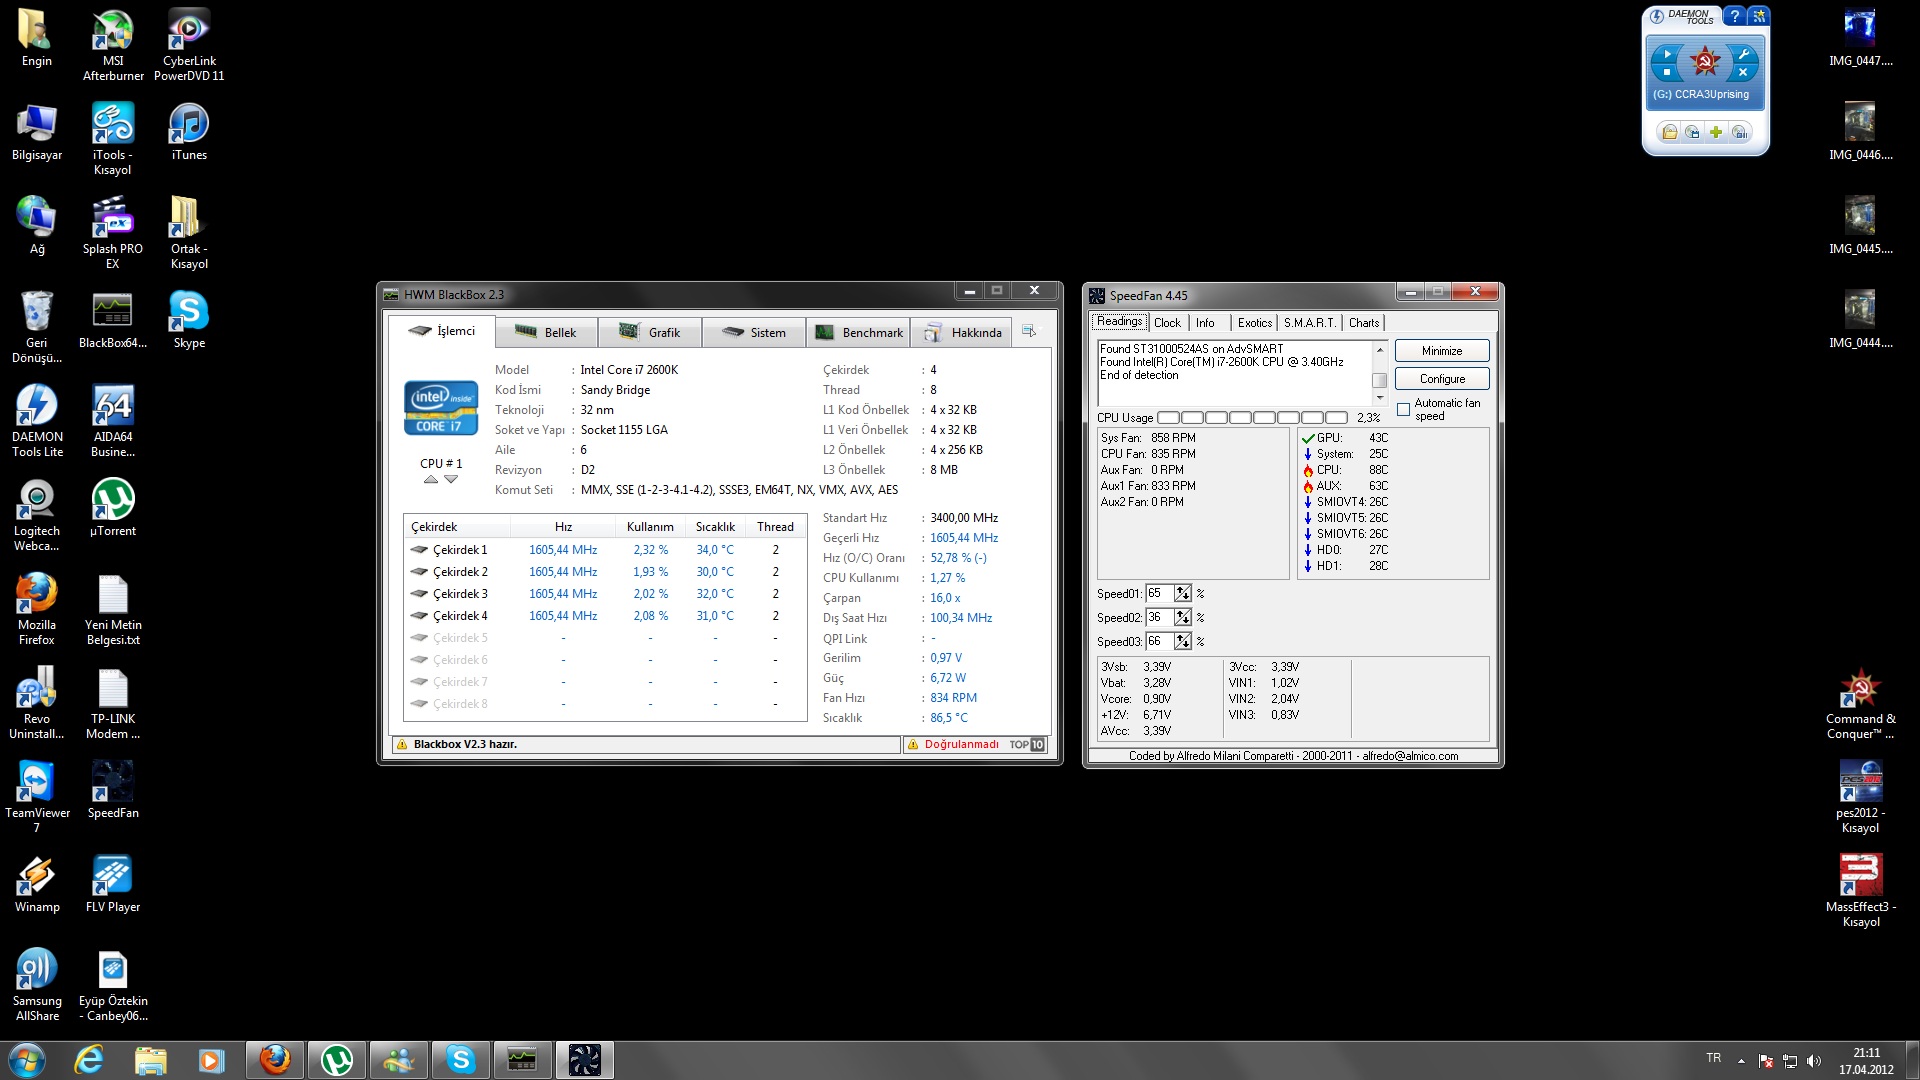Screen dimensions: 1920x1080
Task: Click the play button on the Daemon Tools gadget
Action: [x=1667, y=54]
